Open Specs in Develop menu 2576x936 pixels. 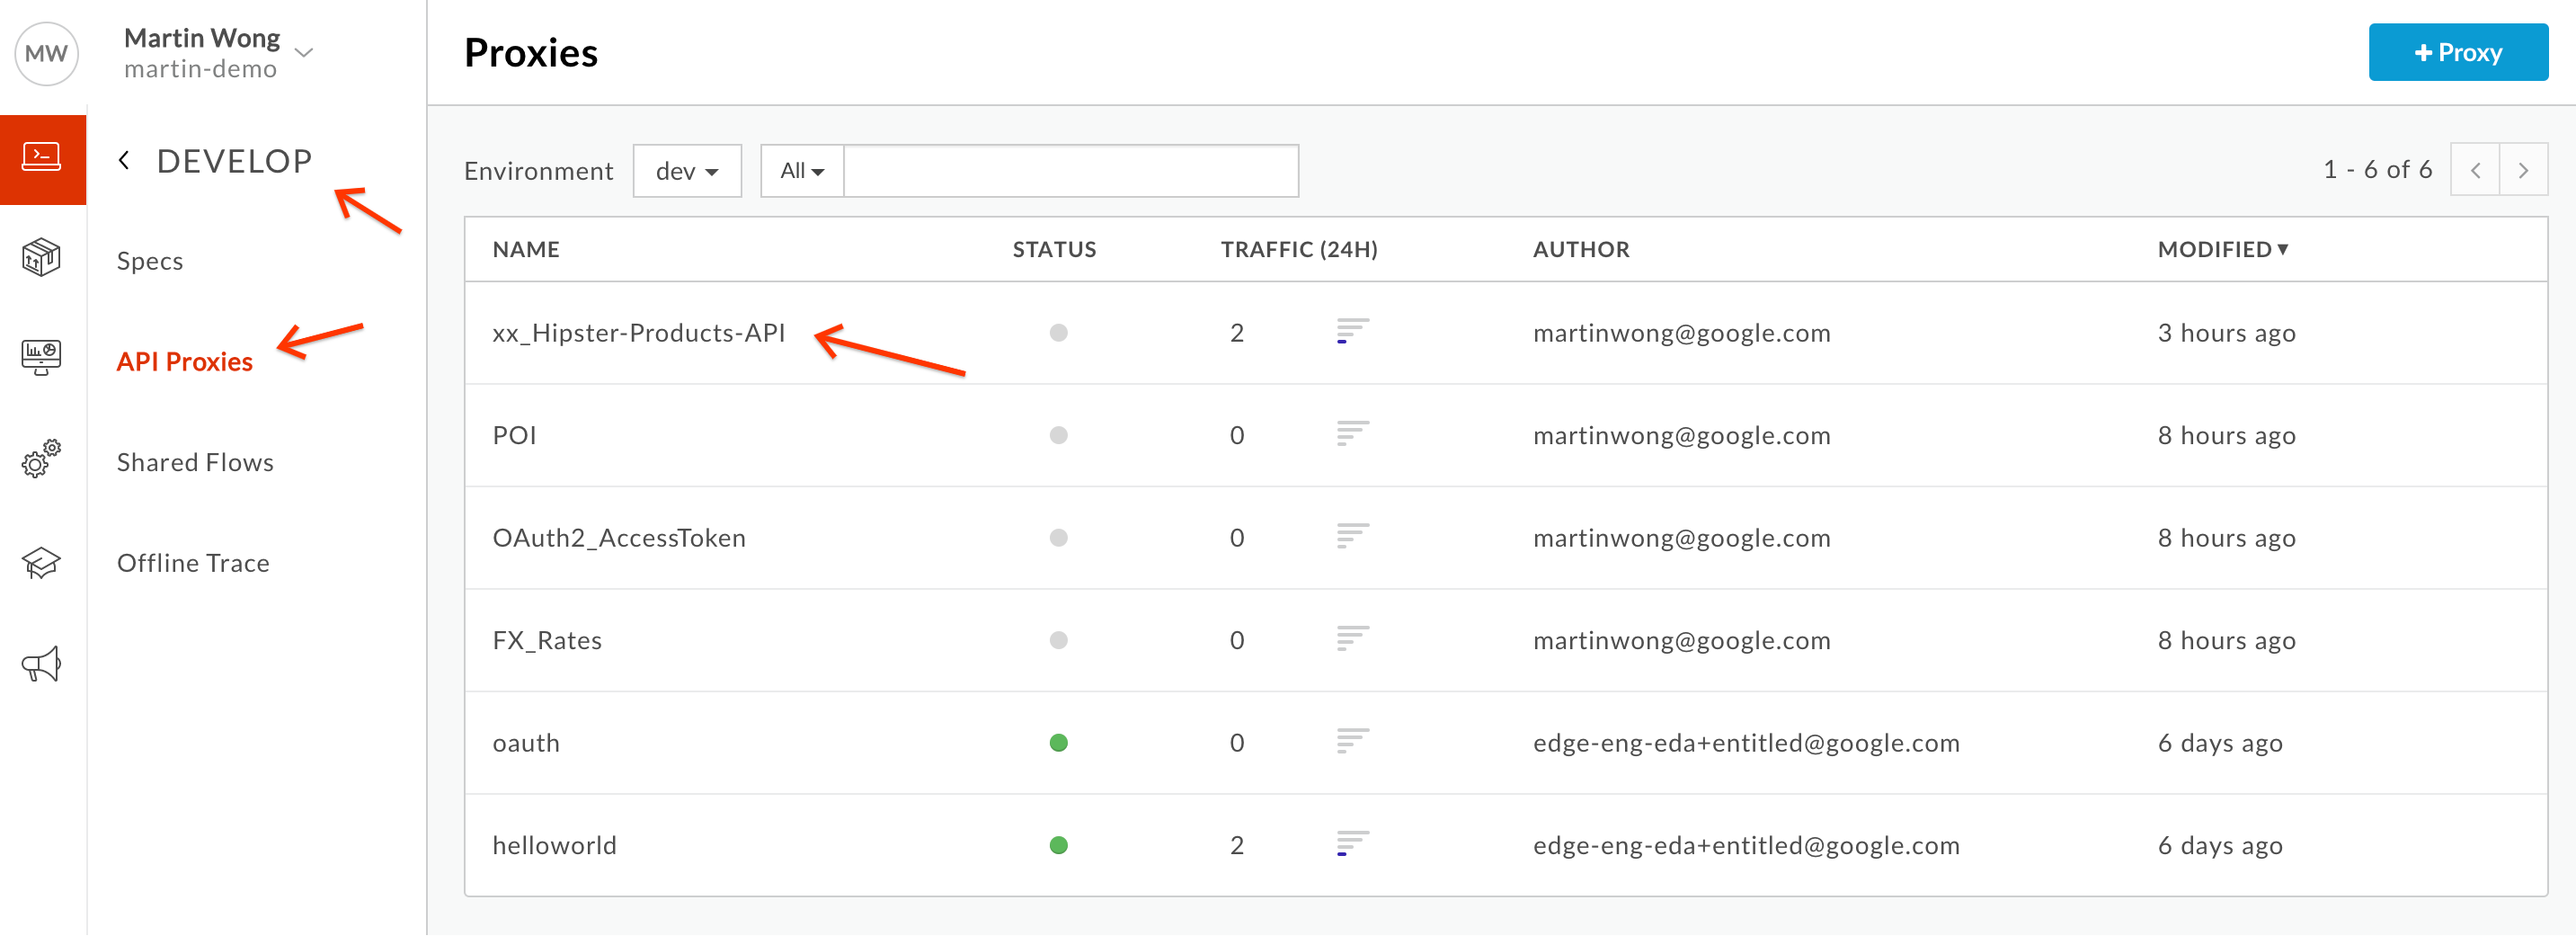tap(150, 261)
